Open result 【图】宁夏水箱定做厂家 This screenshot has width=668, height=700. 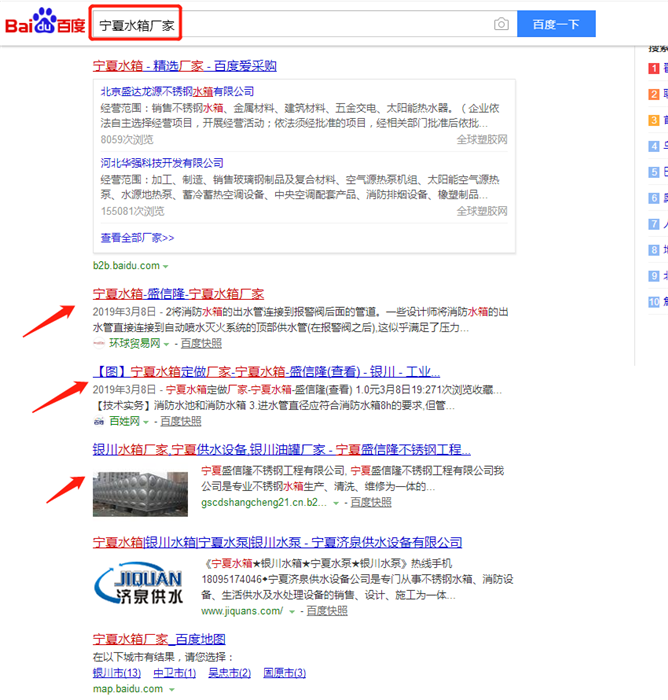tap(267, 372)
